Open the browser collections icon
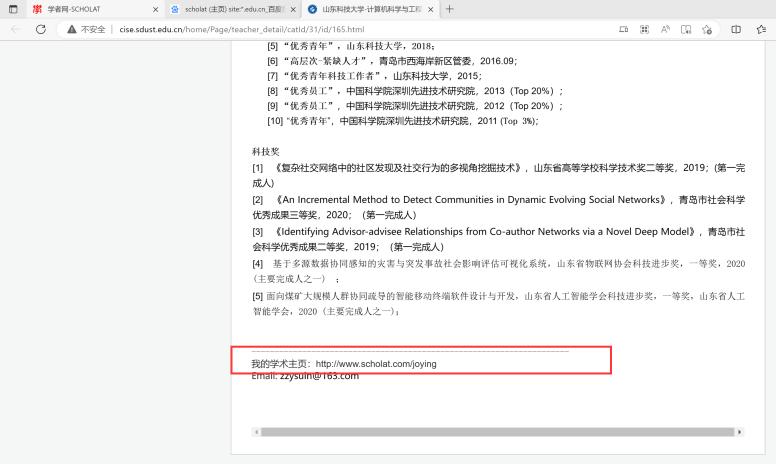Image resolution: width=776 pixels, height=464 pixels. click(x=761, y=30)
